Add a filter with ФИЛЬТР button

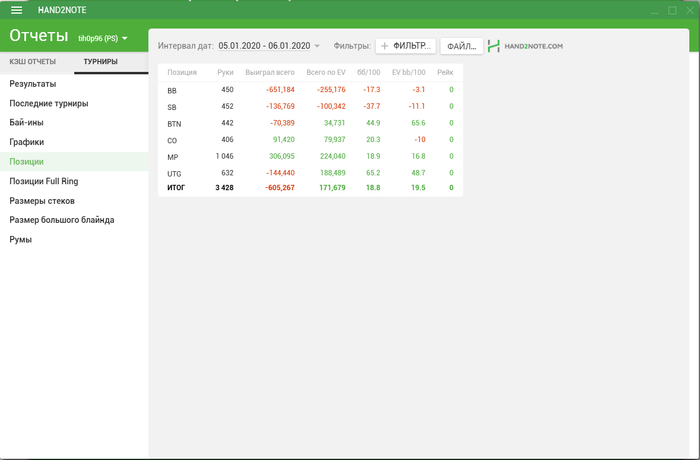pos(406,46)
